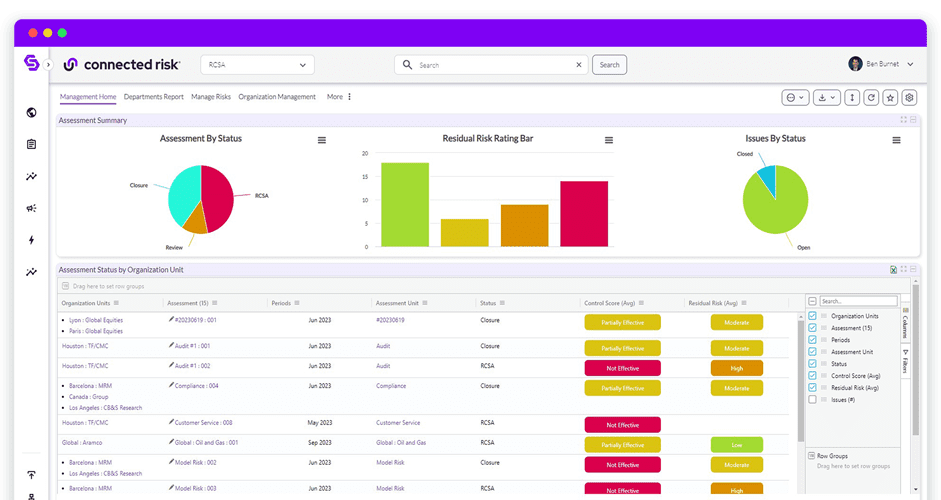This screenshot has height=500, width=941.
Task: Open the globe icon in left sidebar
Action: coord(31,112)
